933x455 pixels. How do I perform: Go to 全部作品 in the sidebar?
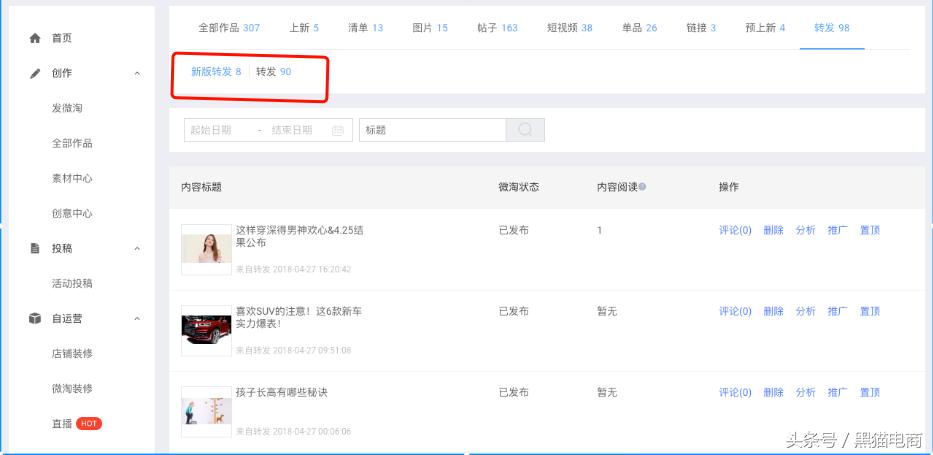tap(72, 143)
